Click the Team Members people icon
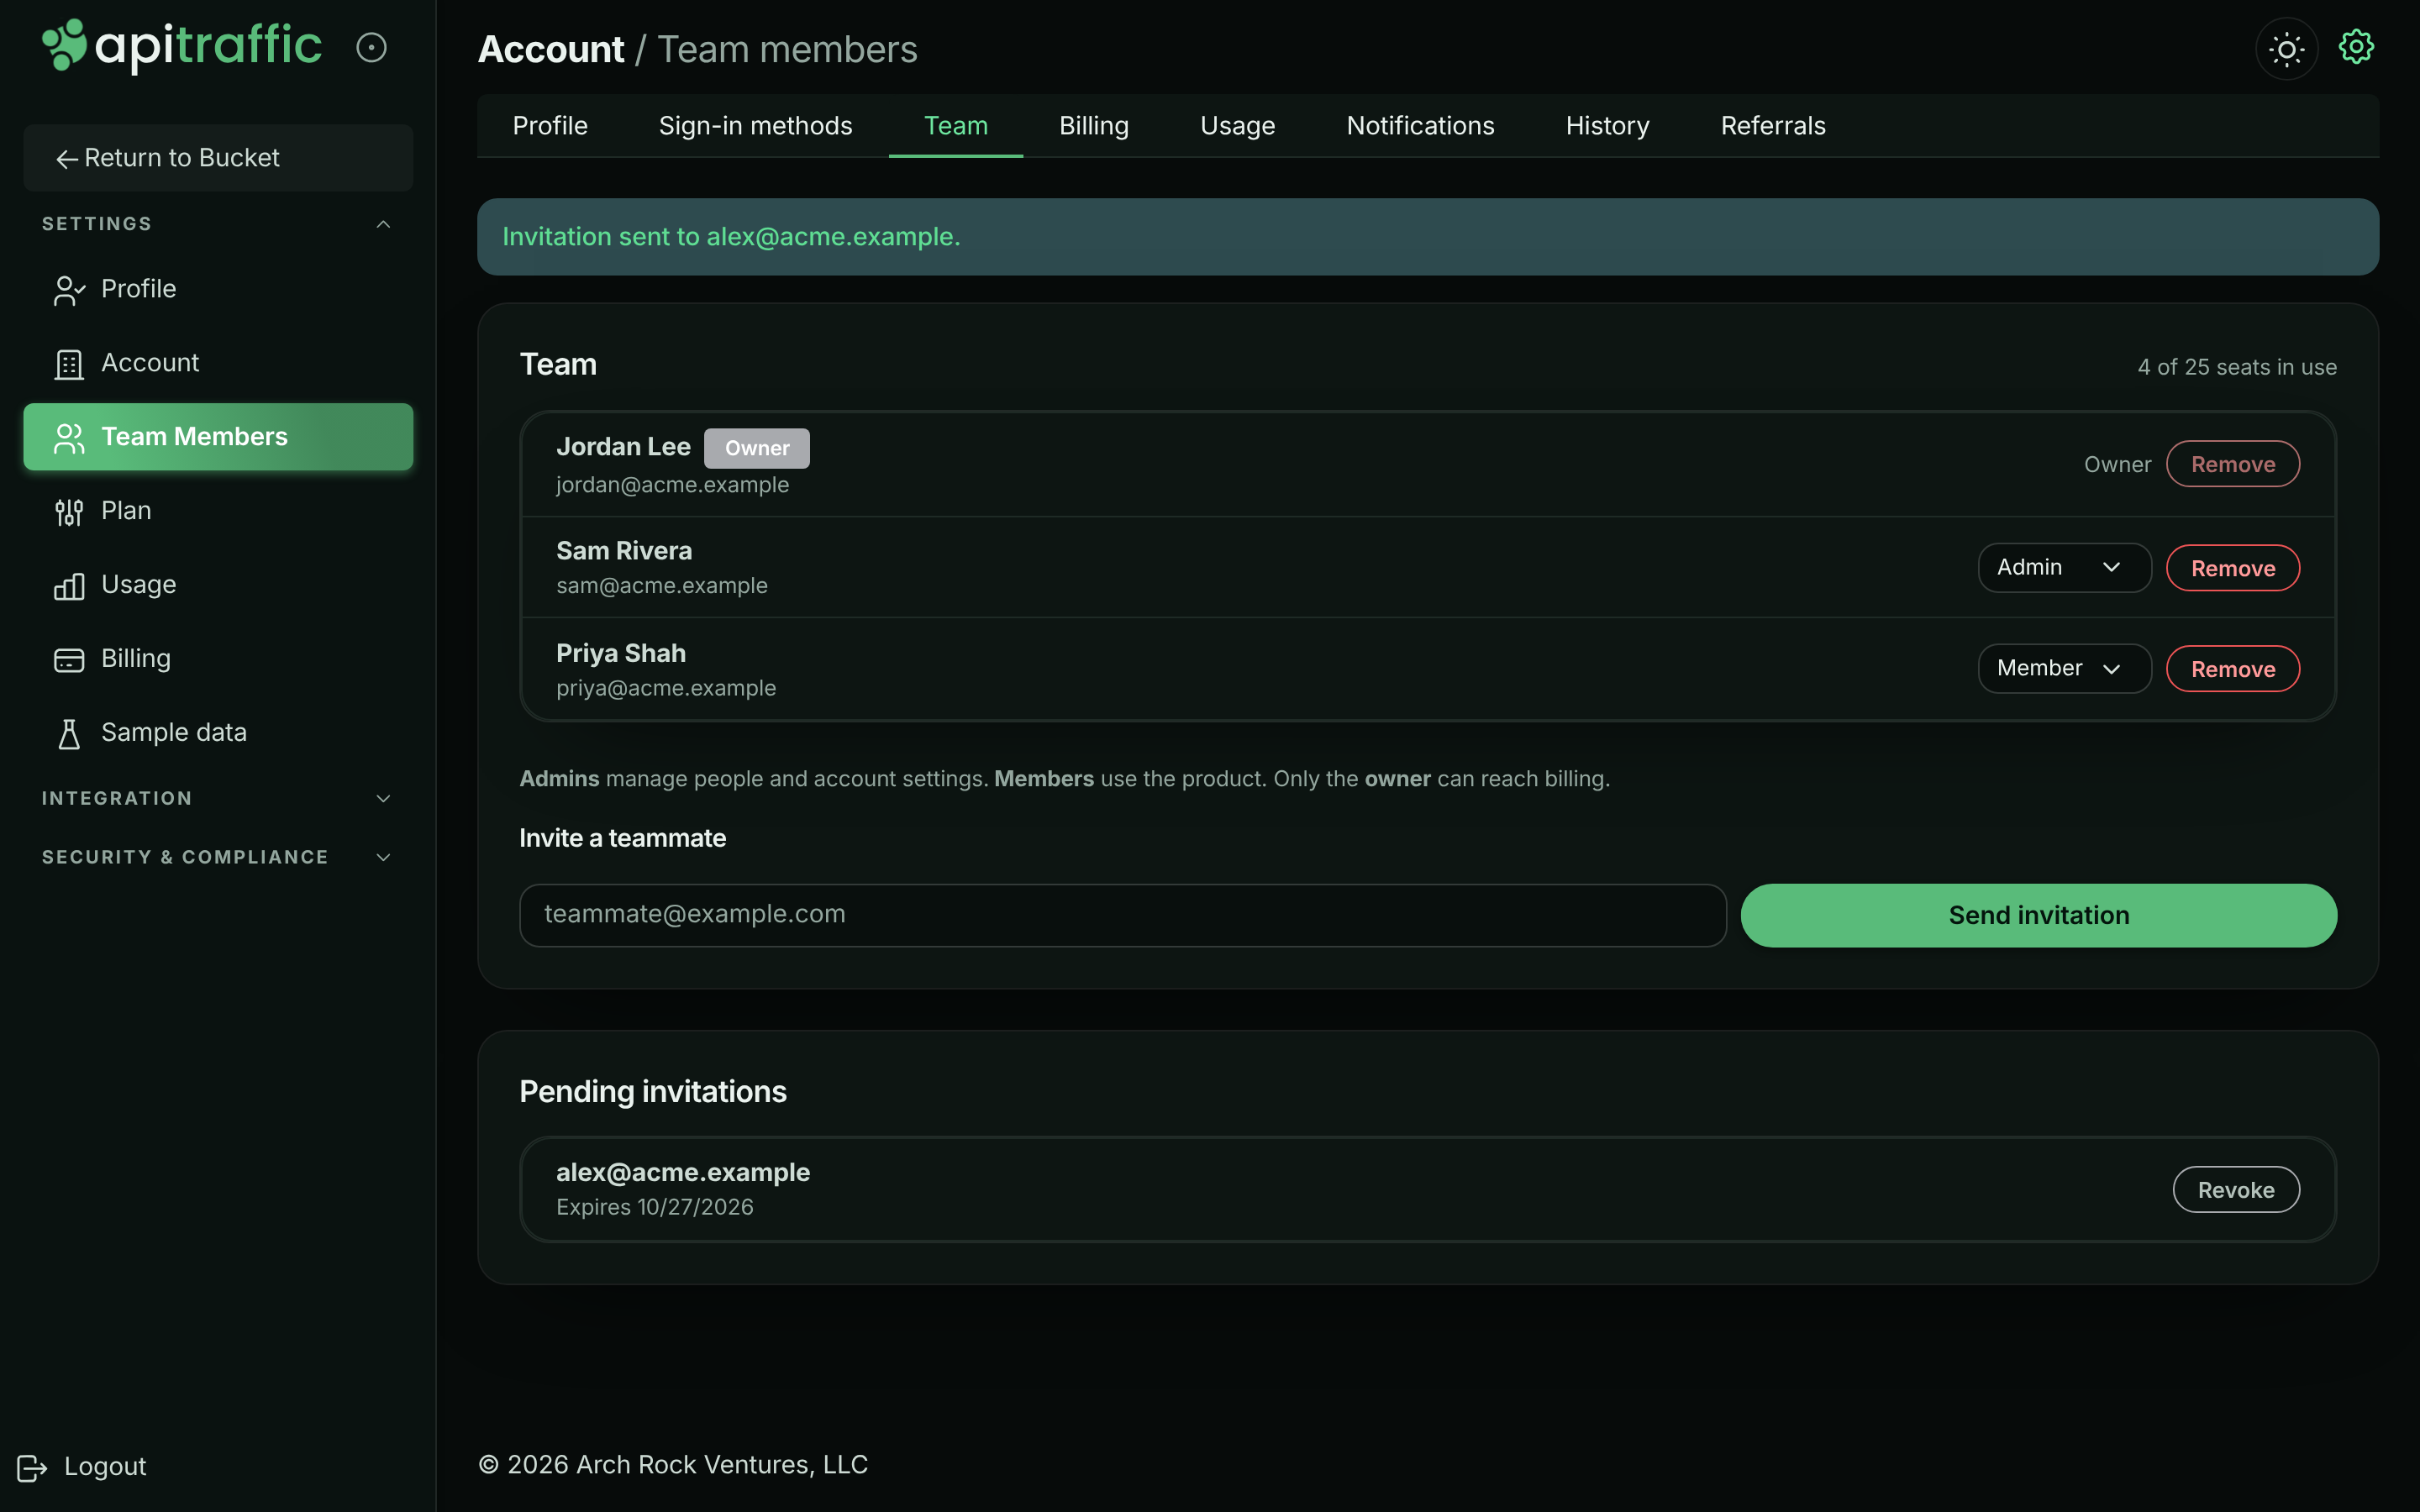The height and width of the screenshot is (1512, 2420). coord(69,438)
